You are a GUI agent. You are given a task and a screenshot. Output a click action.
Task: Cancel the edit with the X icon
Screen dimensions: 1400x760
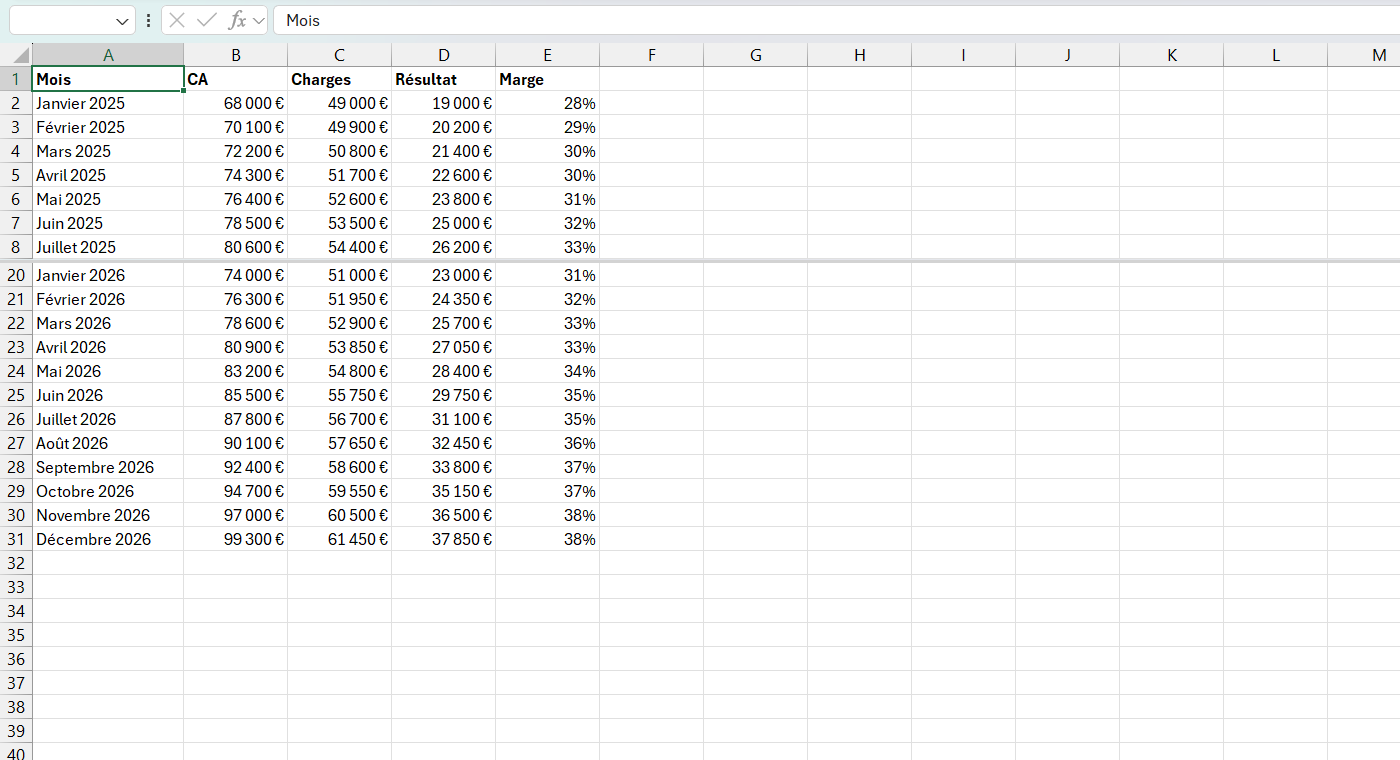pyautogui.click(x=177, y=20)
